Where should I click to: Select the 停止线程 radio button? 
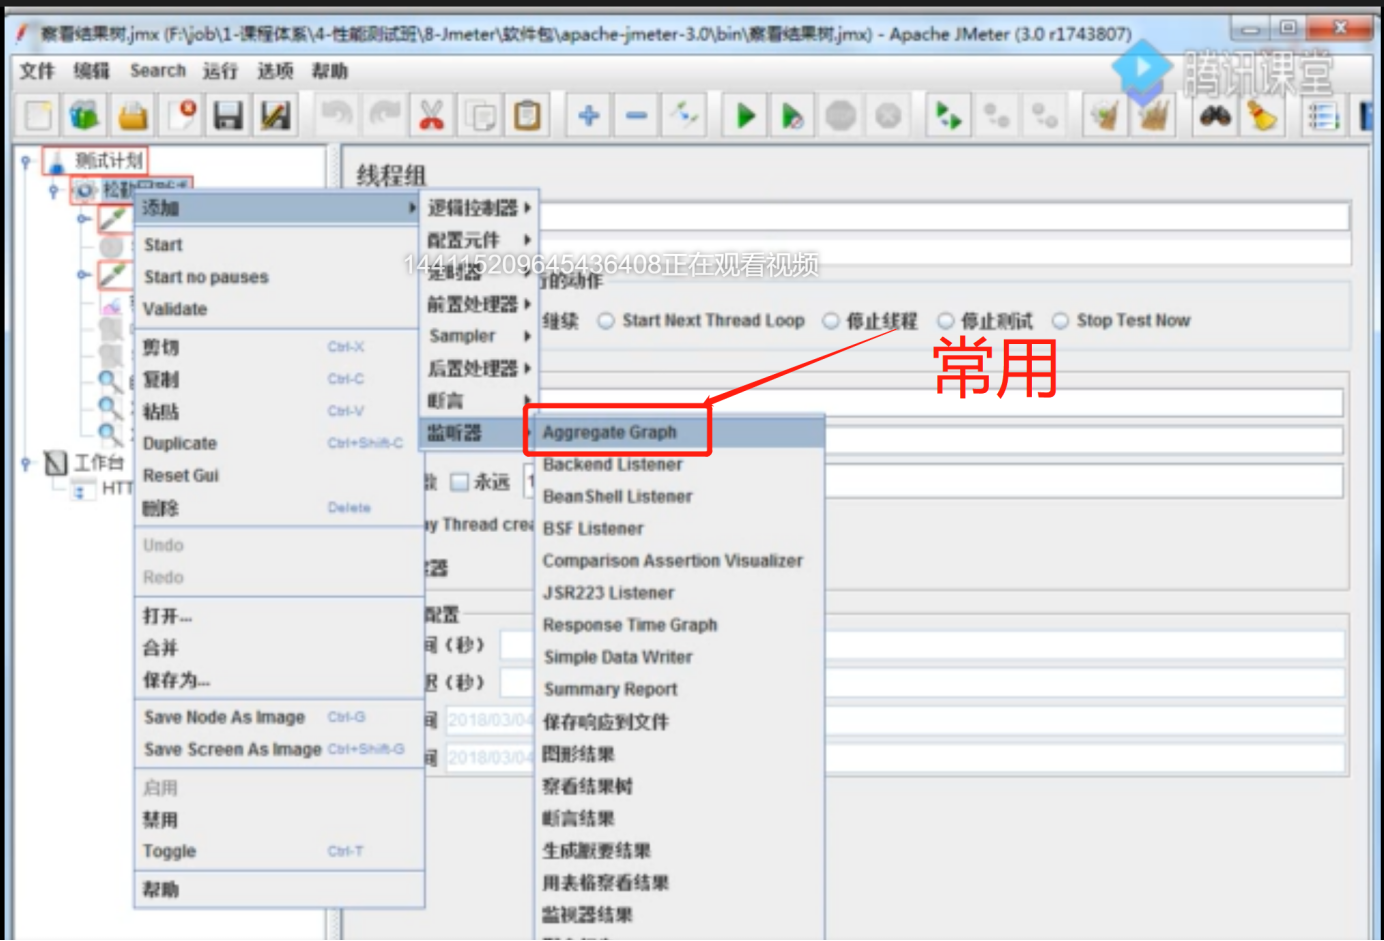click(x=831, y=321)
